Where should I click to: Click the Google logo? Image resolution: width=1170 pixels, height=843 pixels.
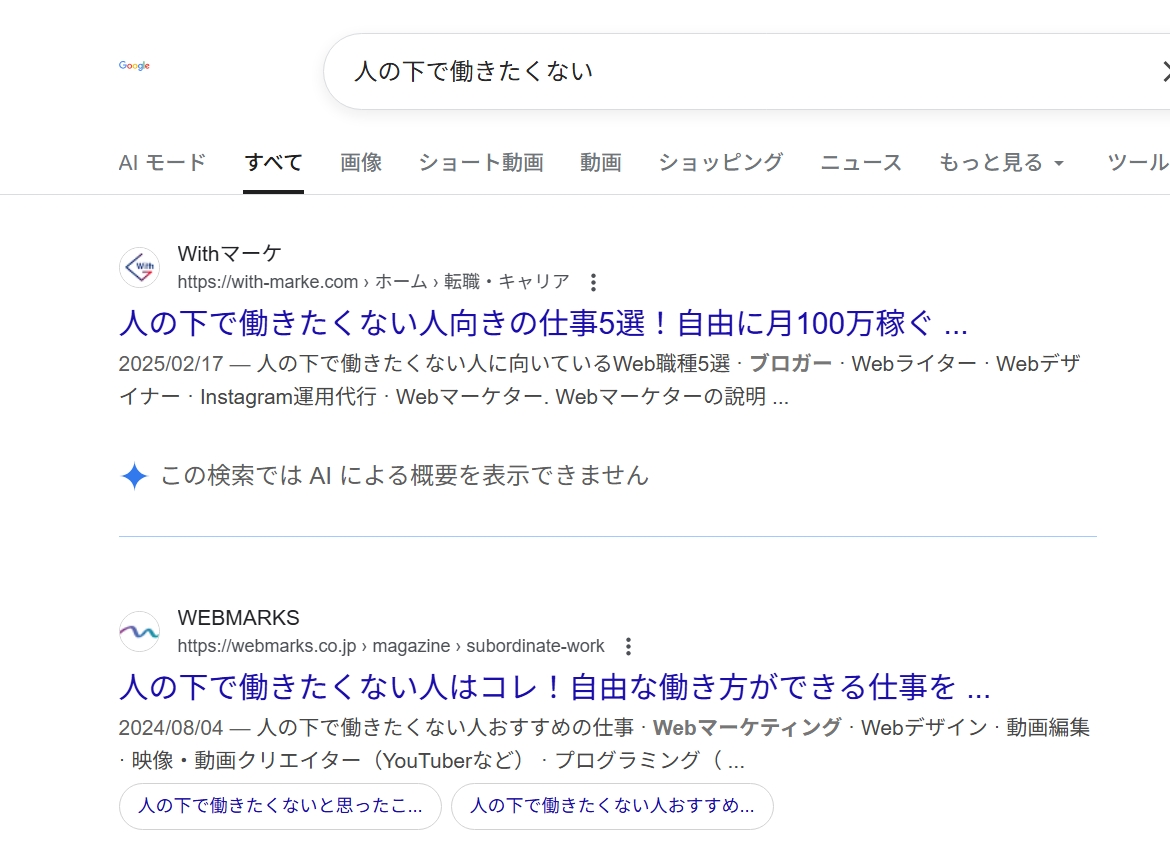(134, 66)
